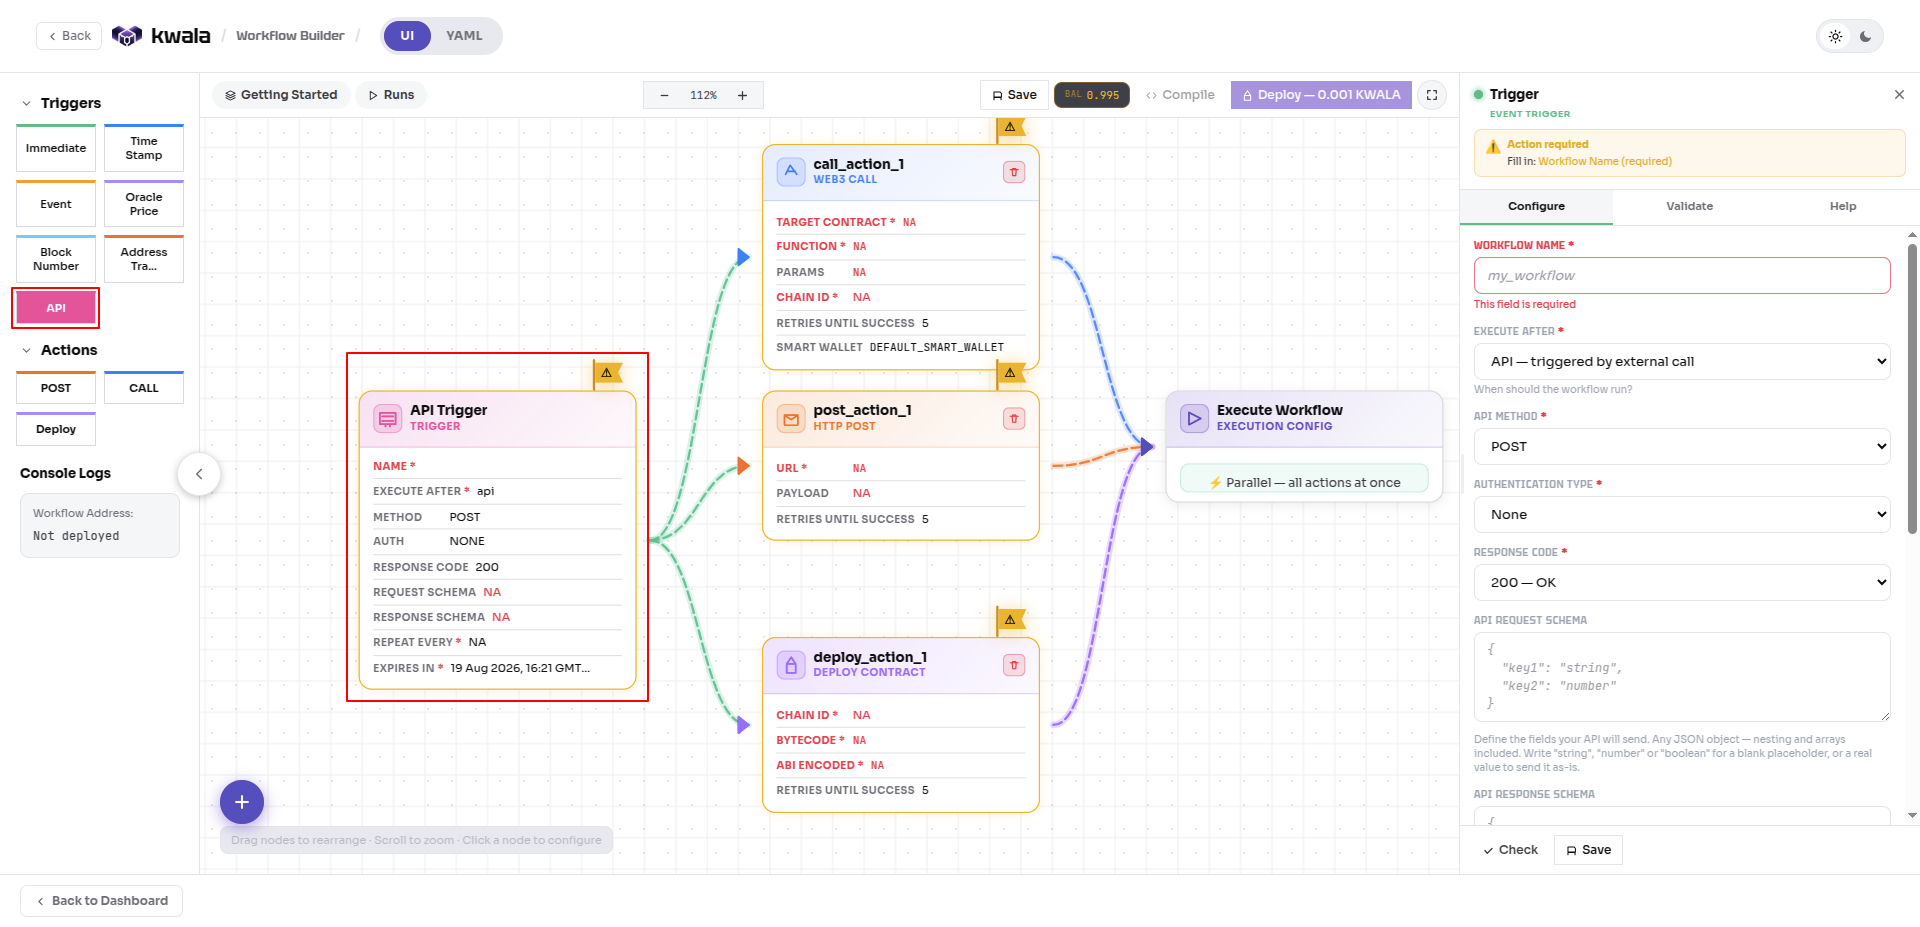Select the Time Stamp trigger
1920x927 pixels.
tap(144, 148)
